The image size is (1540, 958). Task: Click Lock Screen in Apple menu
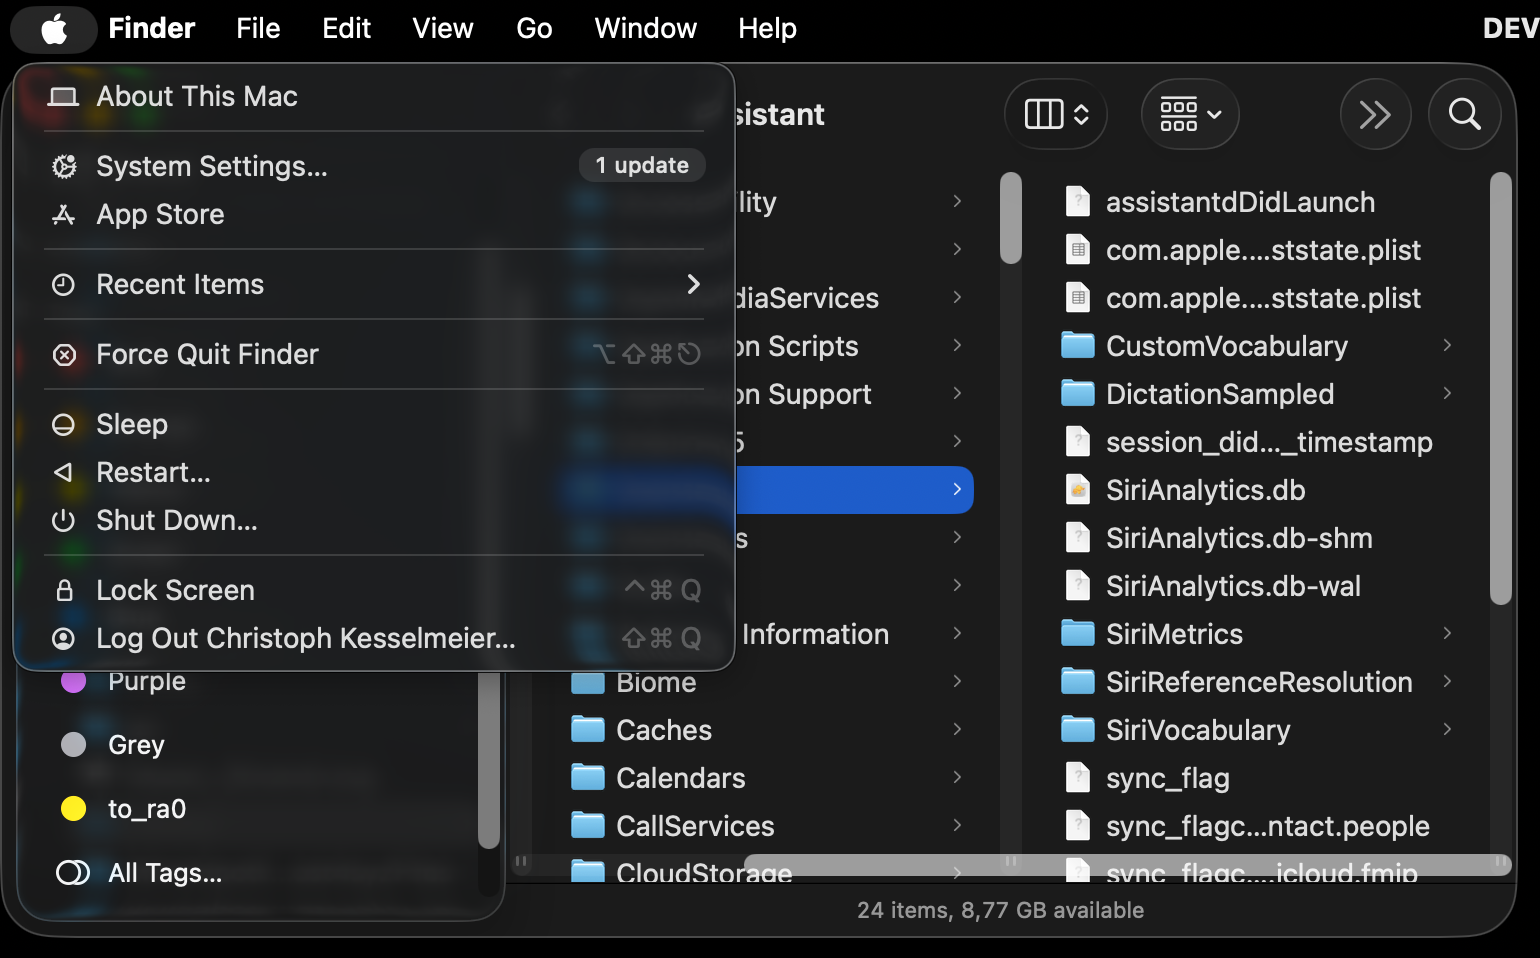click(x=175, y=590)
